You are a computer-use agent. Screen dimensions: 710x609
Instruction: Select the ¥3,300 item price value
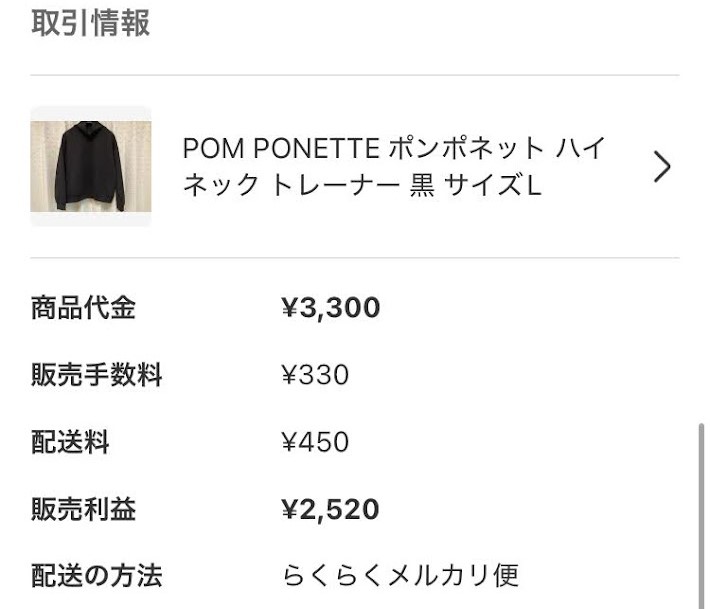click(x=331, y=308)
